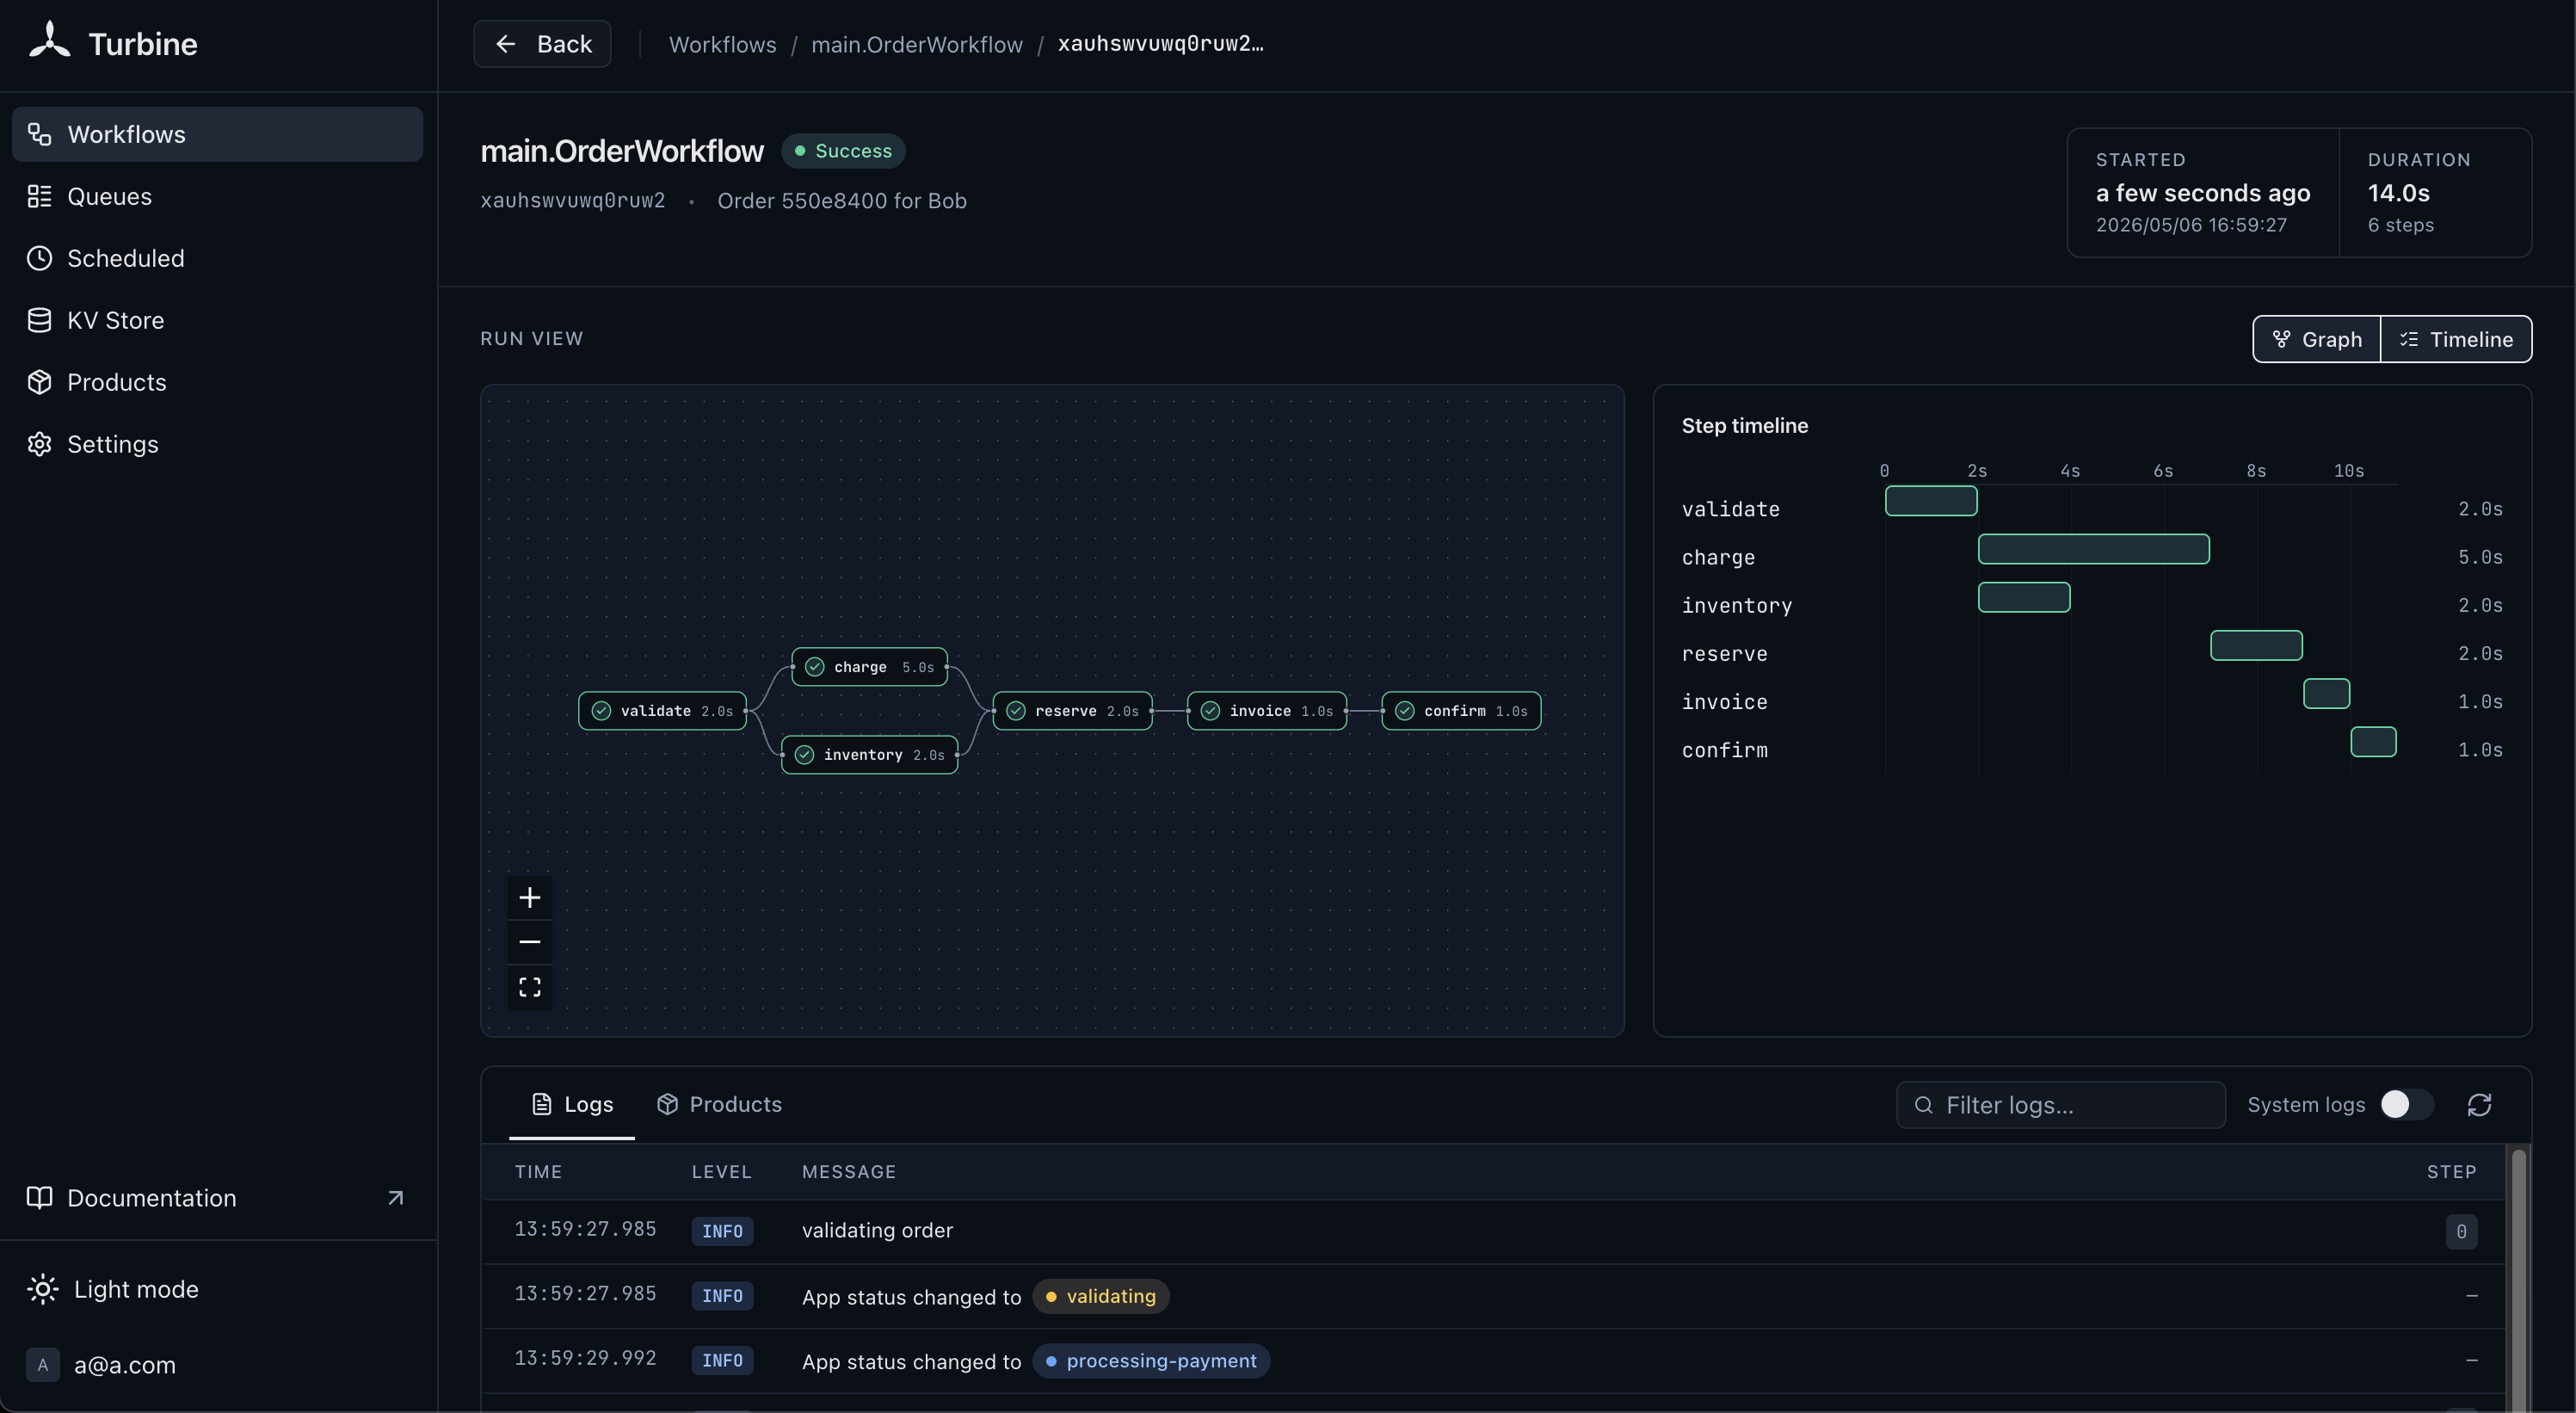Click the inventory bar in step timeline

(2024, 597)
